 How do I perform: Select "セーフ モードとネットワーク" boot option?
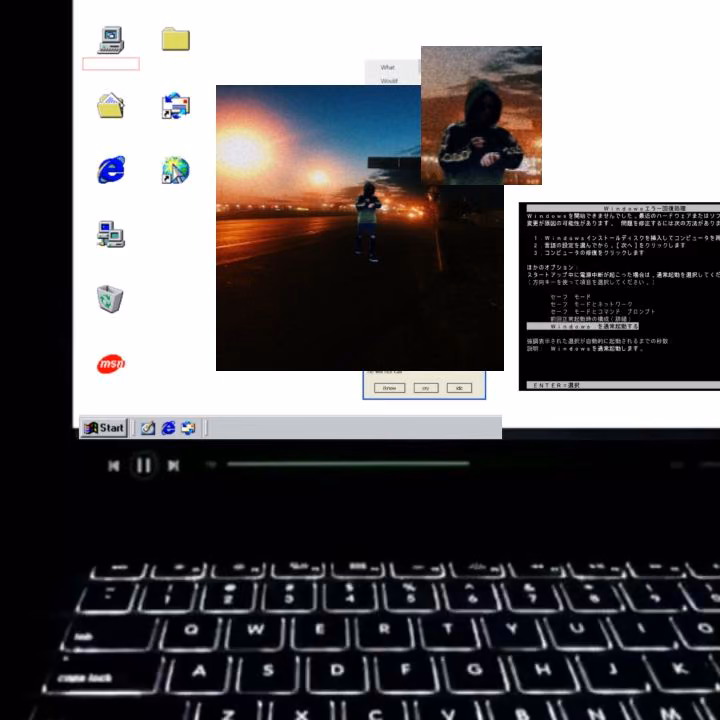(x=591, y=304)
